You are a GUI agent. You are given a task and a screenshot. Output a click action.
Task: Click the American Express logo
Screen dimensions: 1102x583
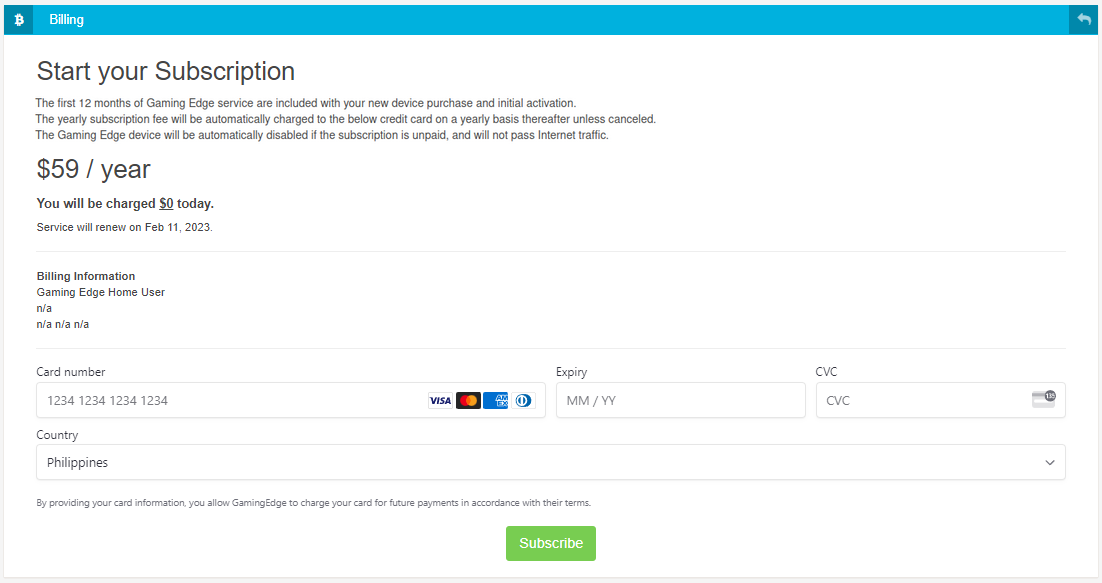(x=495, y=400)
